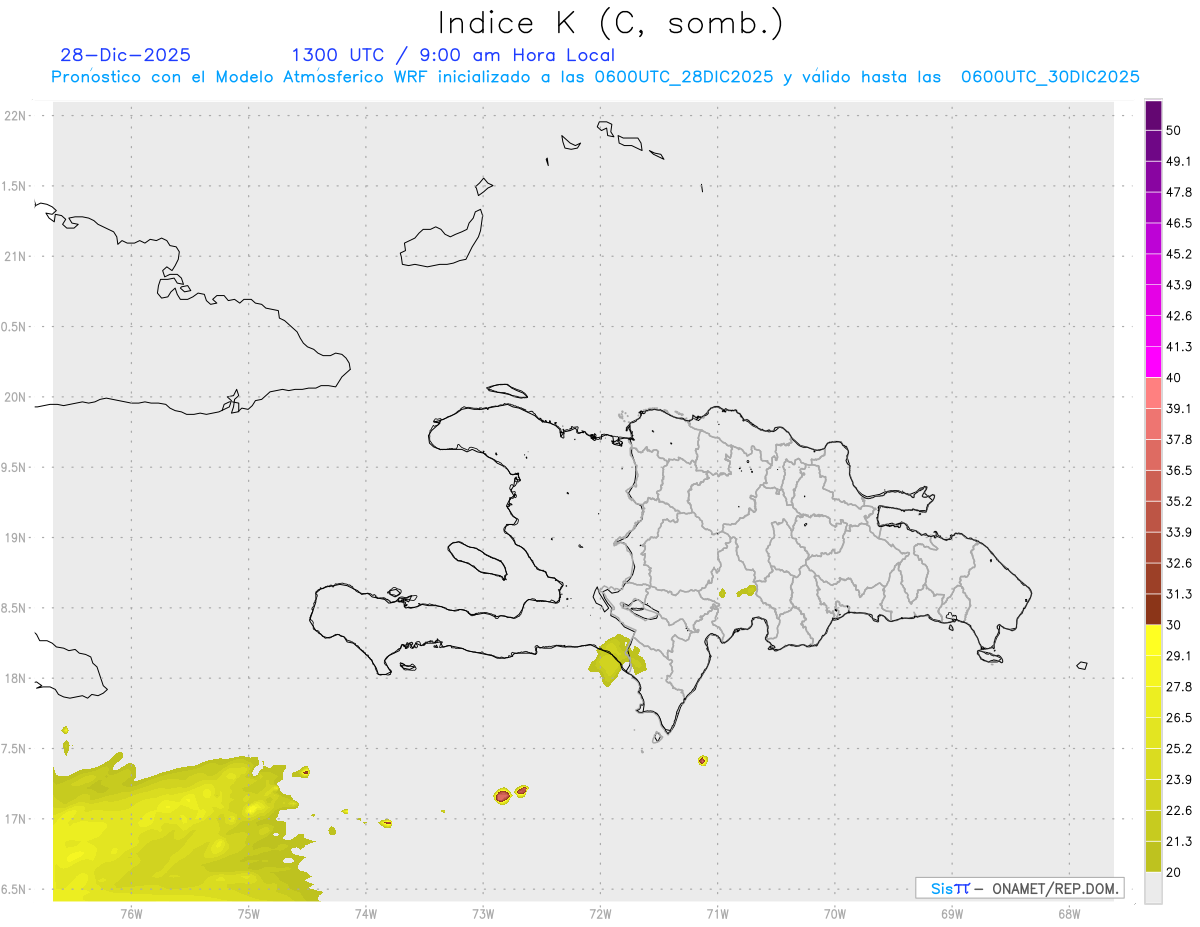The width and height of the screenshot is (1200, 927).
Task: Click the '43.9' colorbar value
Action: click(1179, 285)
